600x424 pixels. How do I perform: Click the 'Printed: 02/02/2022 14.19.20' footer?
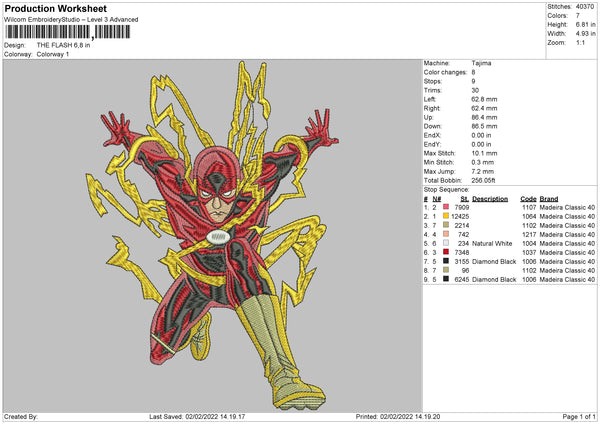coord(398,416)
